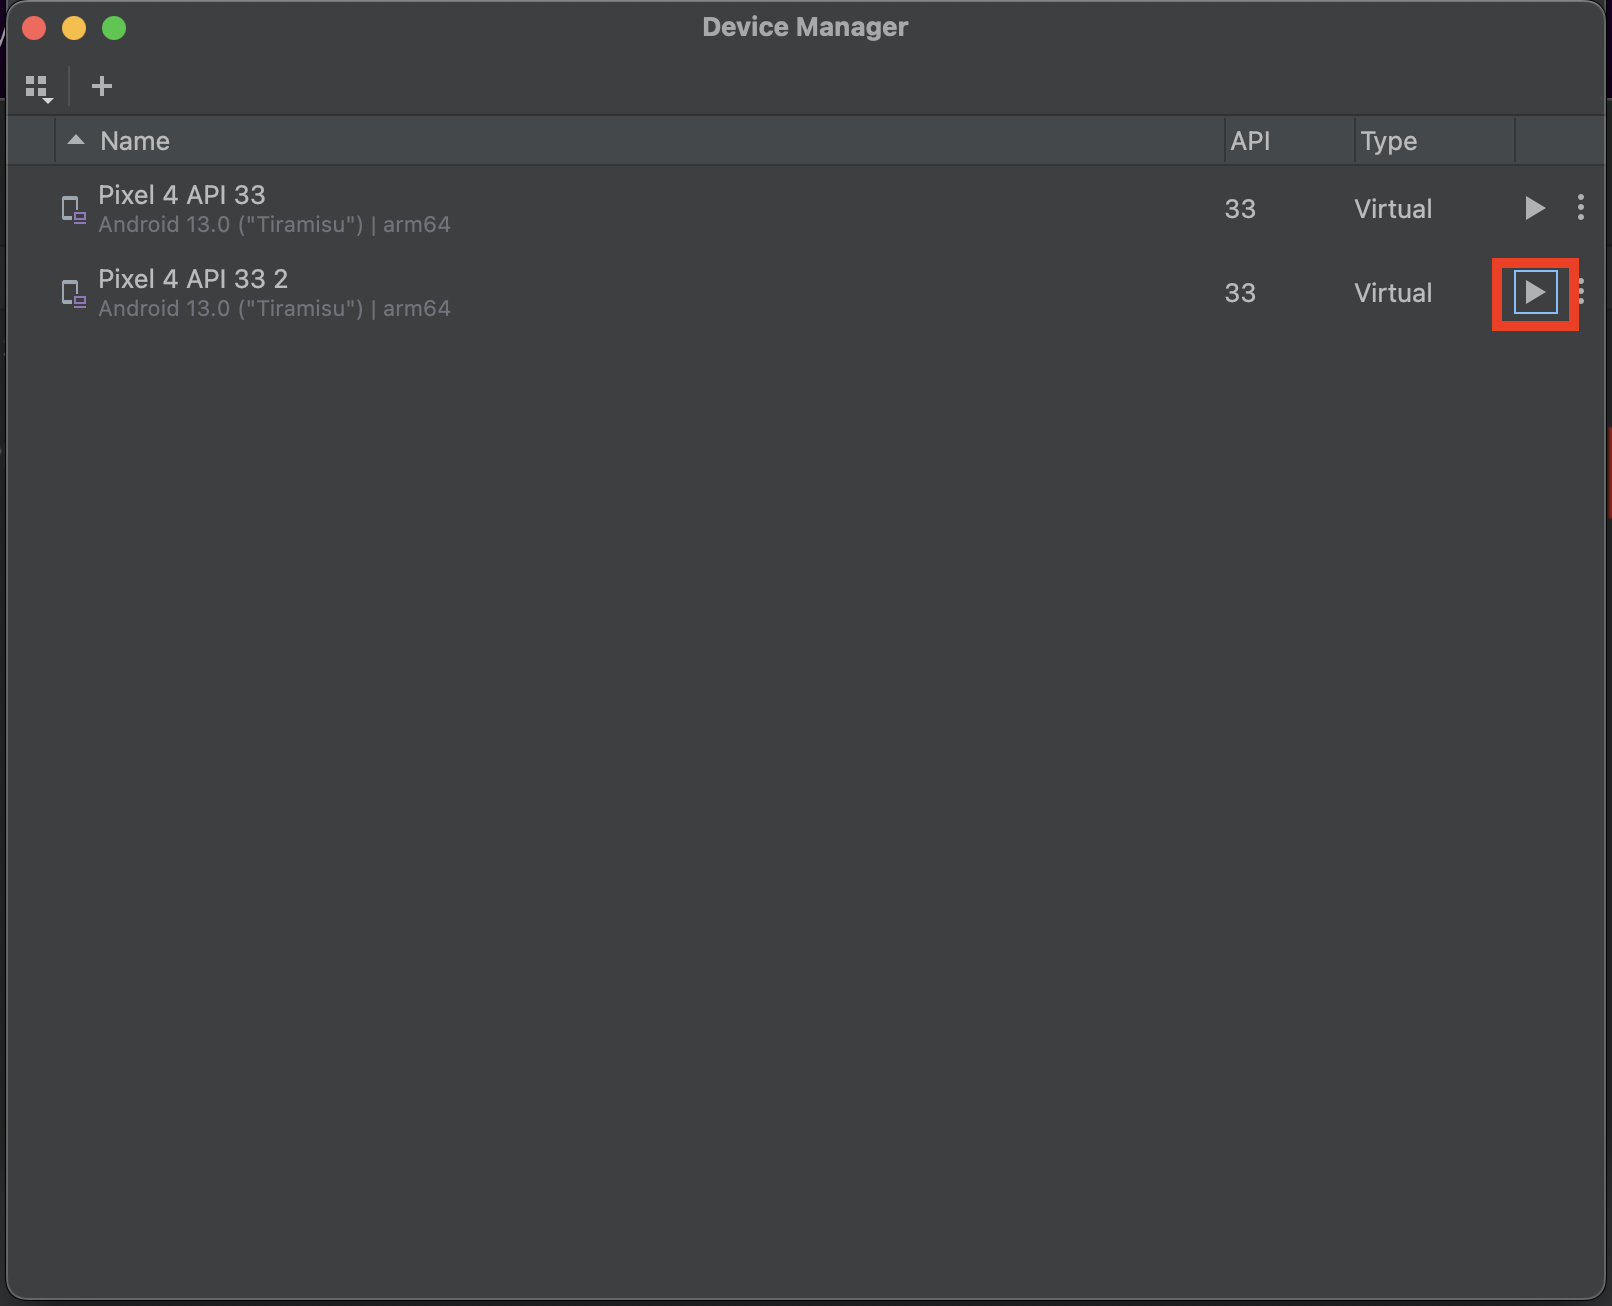Launch the Pixel 4 API 33 2 emulator
This screenshot has height=1306, width=1612.
click(x=1534, y=292)
